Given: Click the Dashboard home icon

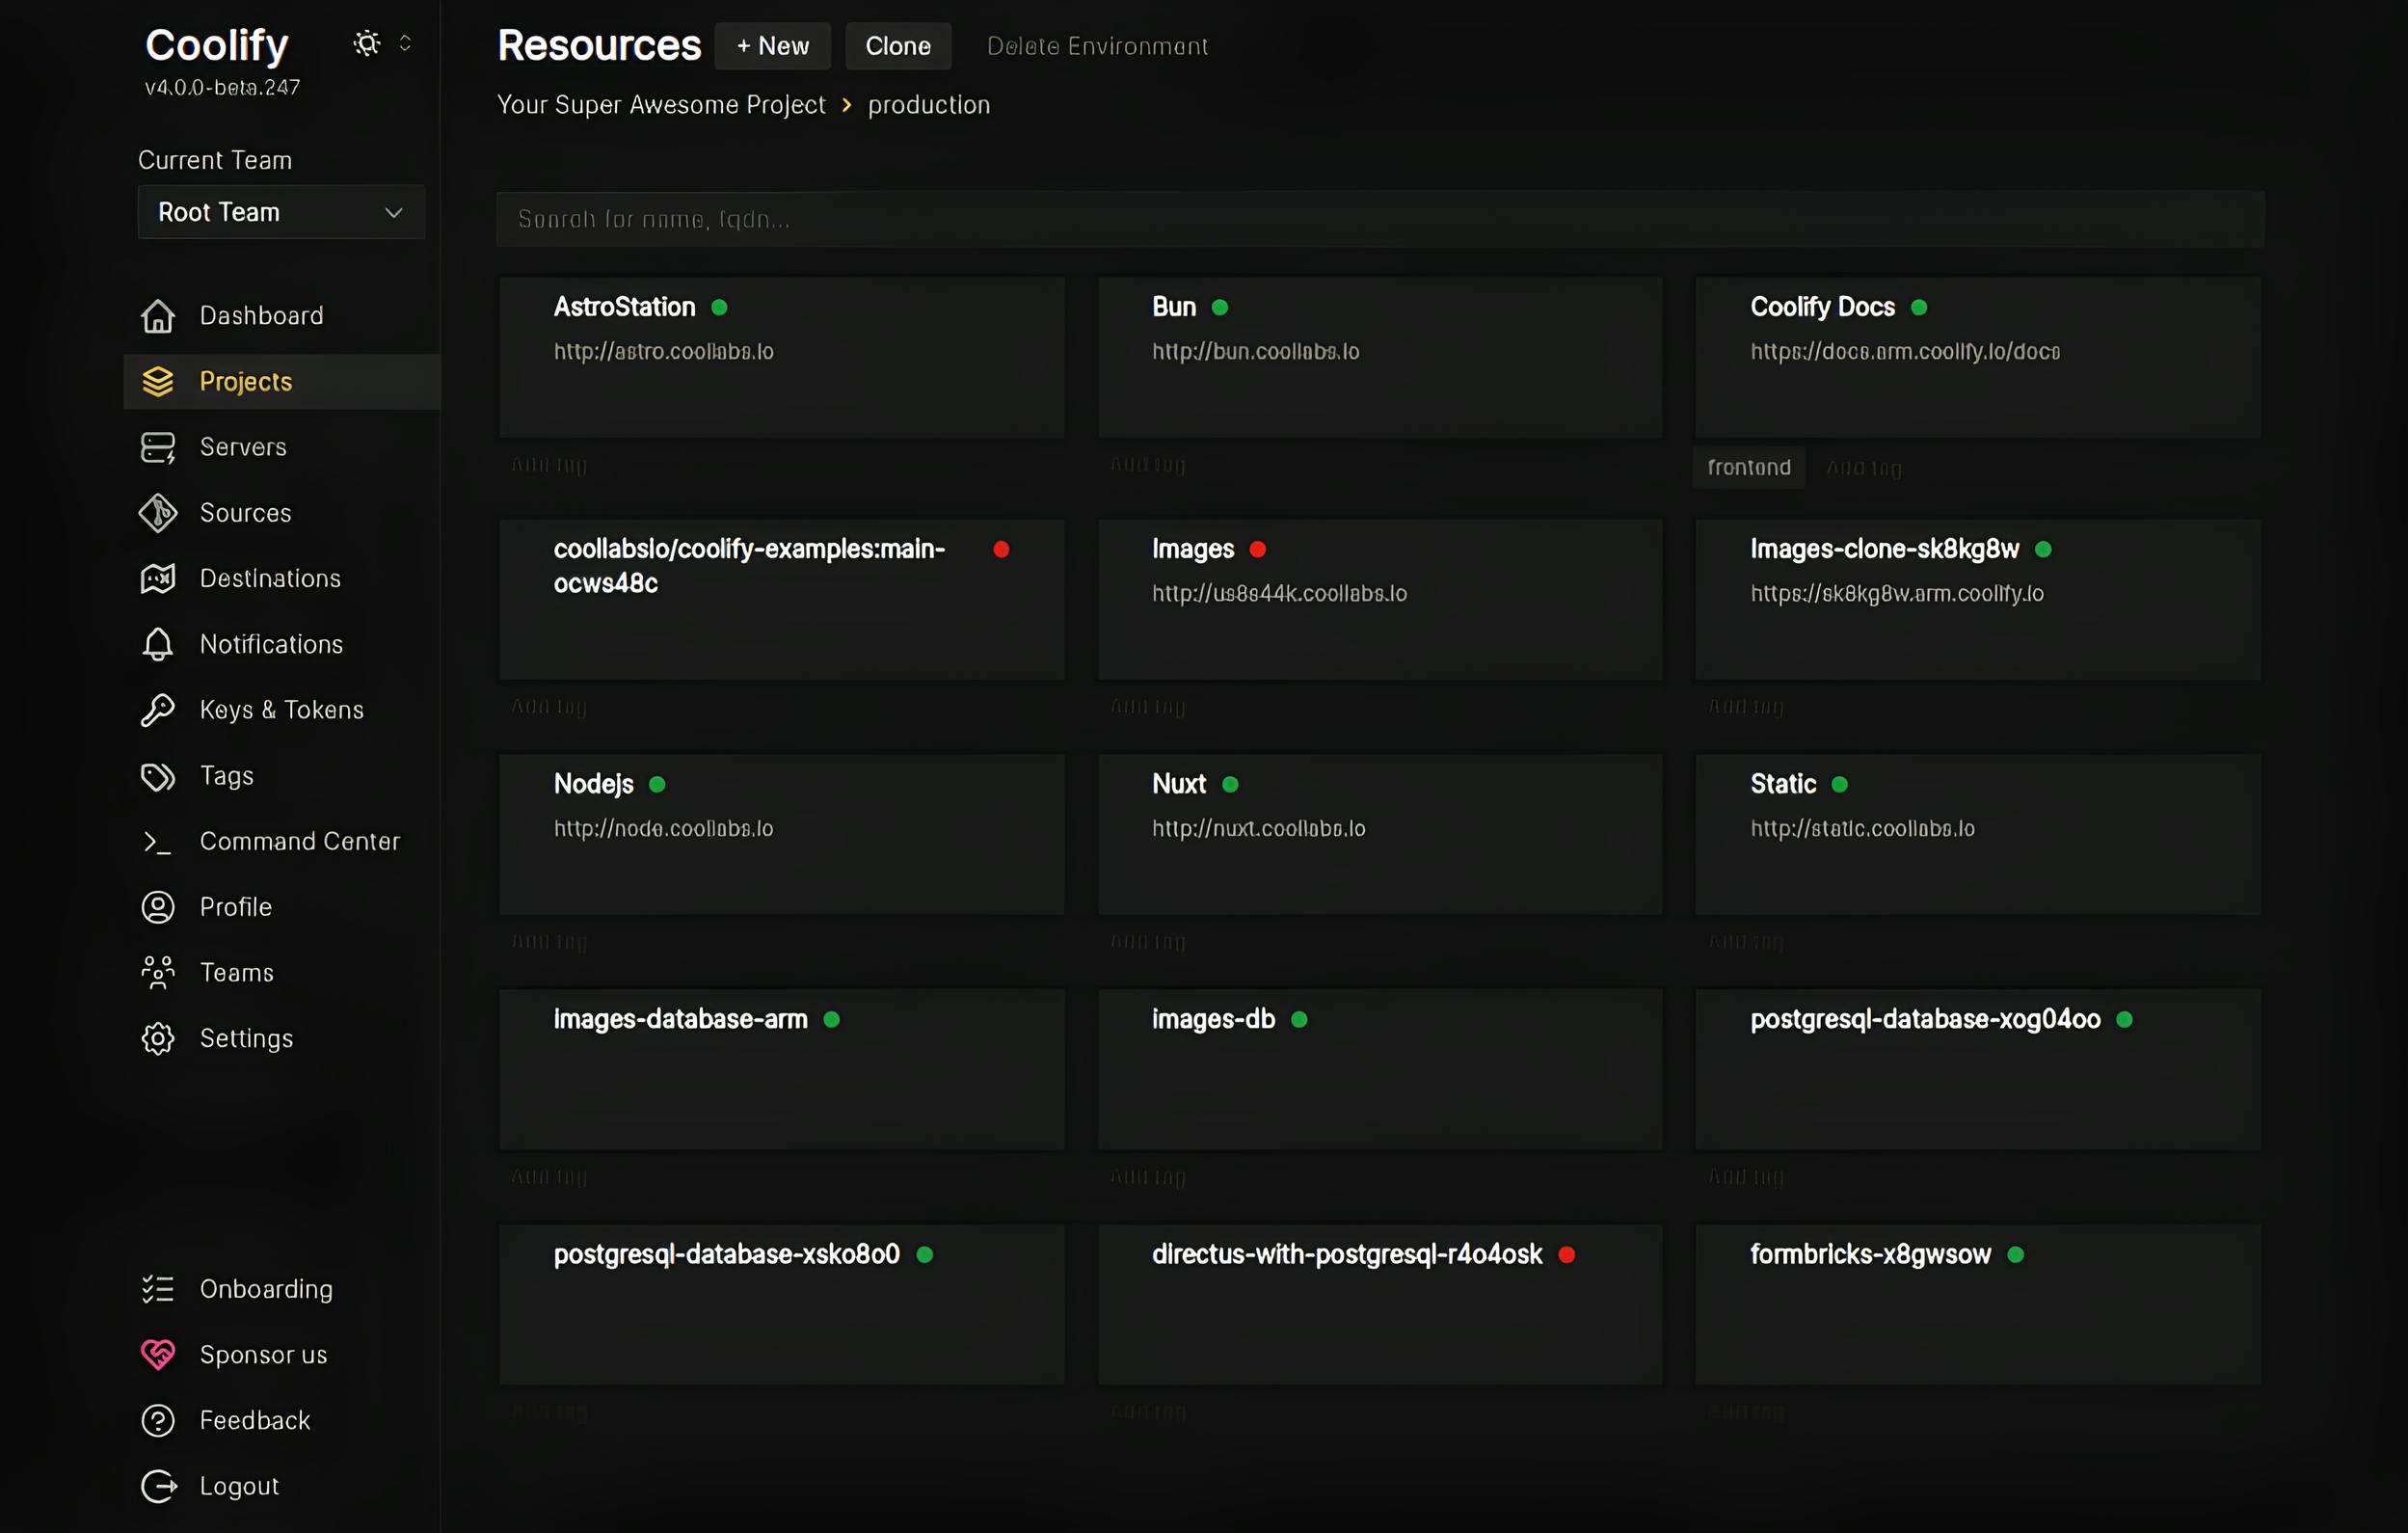Looking at the screenshot, I should [158, 316].
